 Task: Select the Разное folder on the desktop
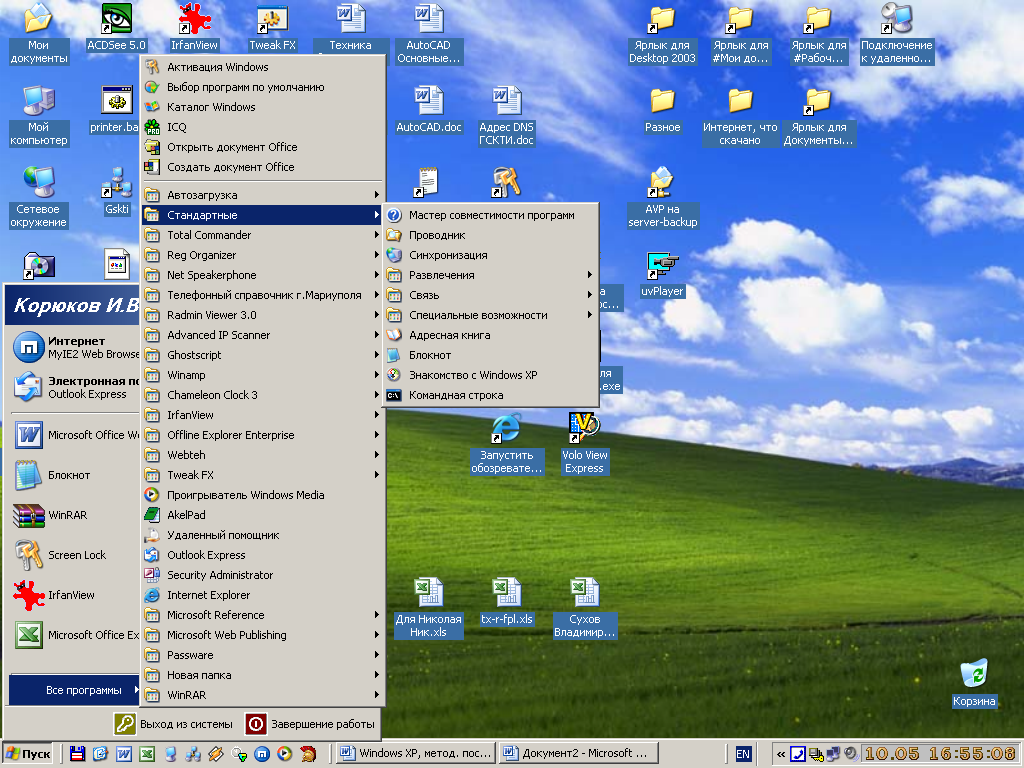click(662, 110)
